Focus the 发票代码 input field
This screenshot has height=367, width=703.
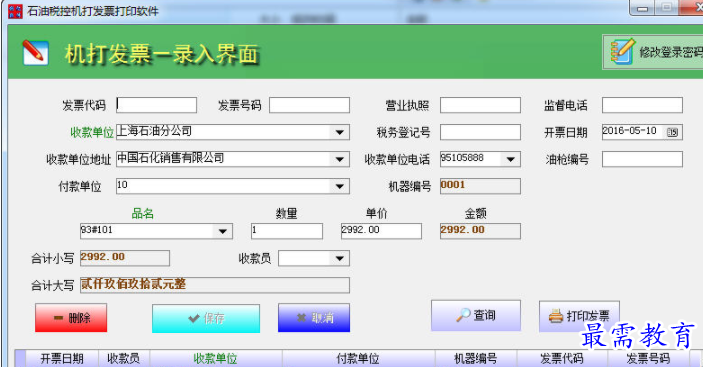click(156, 105)
